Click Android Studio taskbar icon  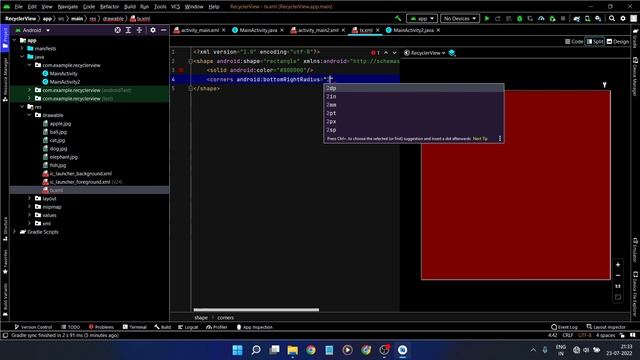pyautogui.click(x=402, y=350)
